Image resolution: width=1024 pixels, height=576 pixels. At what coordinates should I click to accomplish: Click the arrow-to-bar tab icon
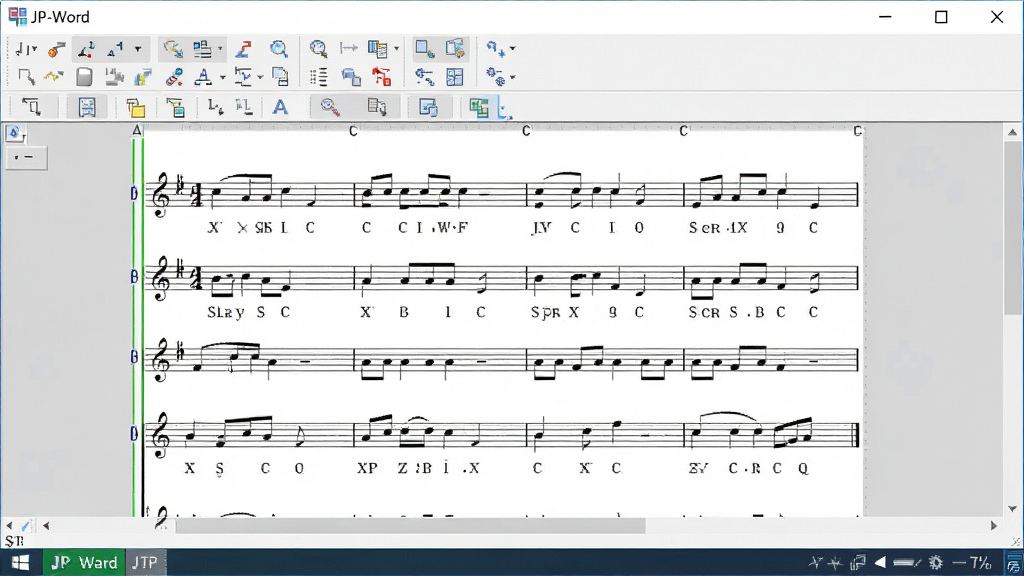pos(349,48)
